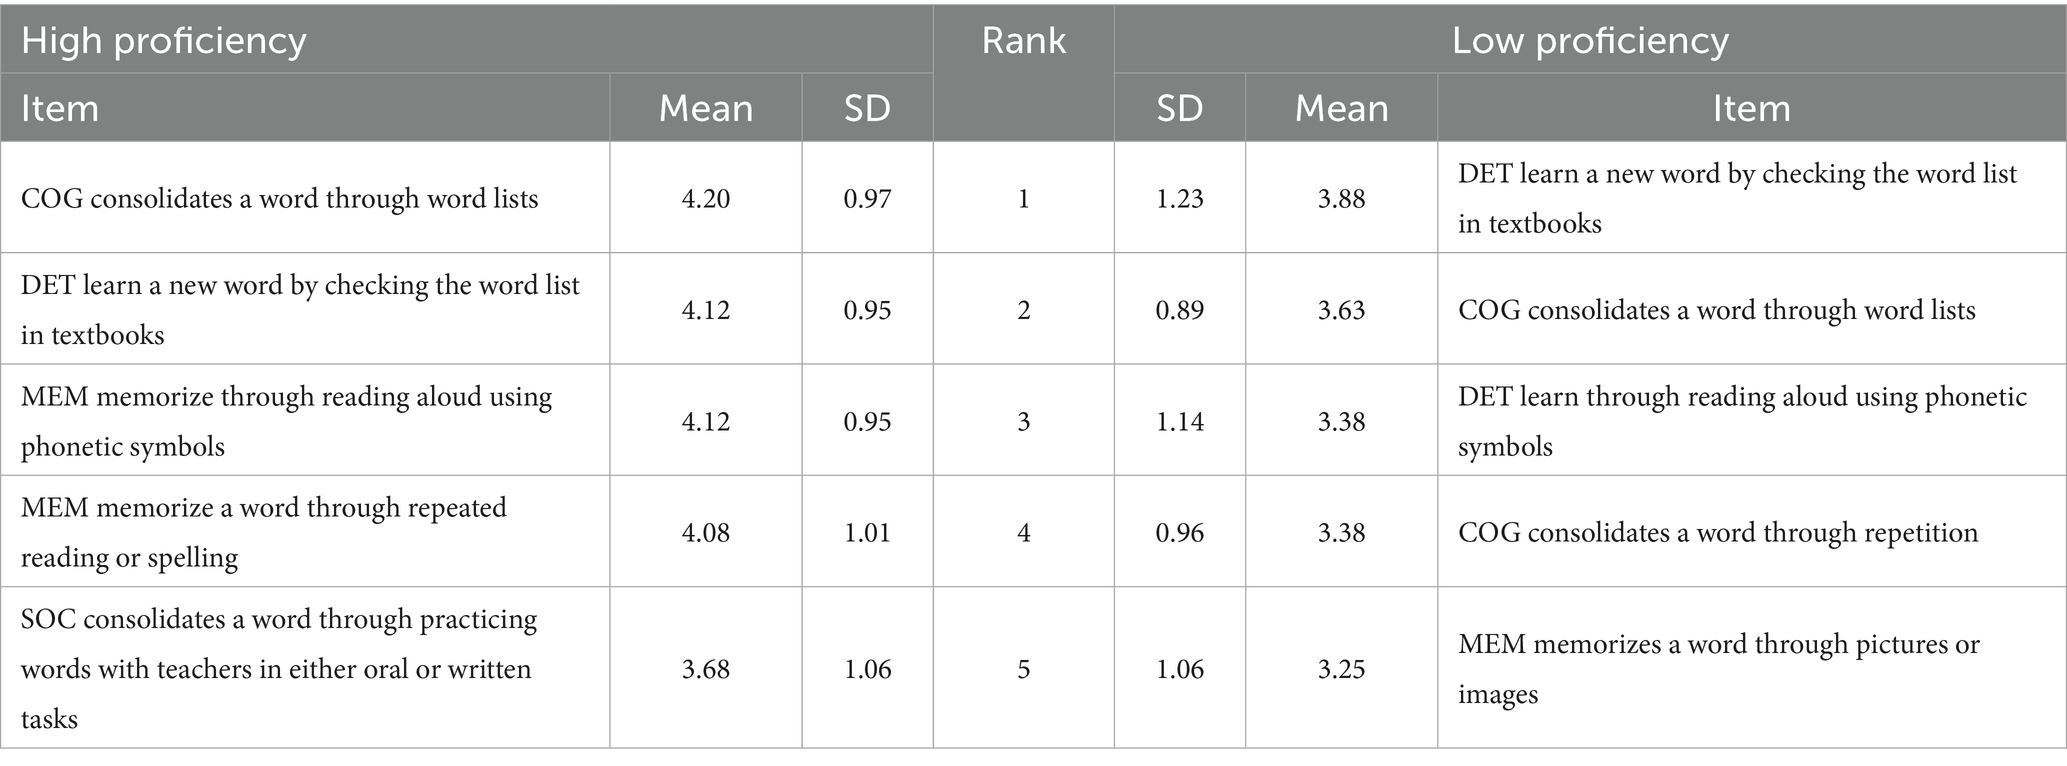Viewport: 2067px width, 766px height.
Task: Select the Rank column header
Action: coord(1023,41)
